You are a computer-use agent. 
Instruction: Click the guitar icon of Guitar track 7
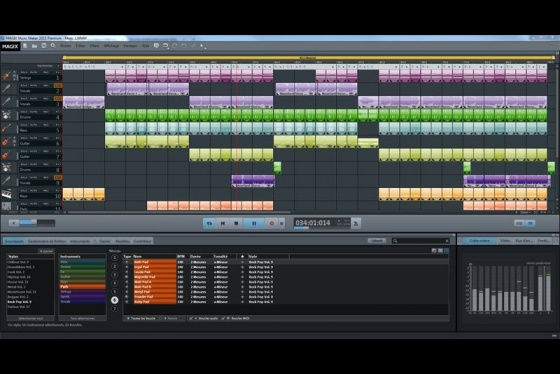pos(6,155)
